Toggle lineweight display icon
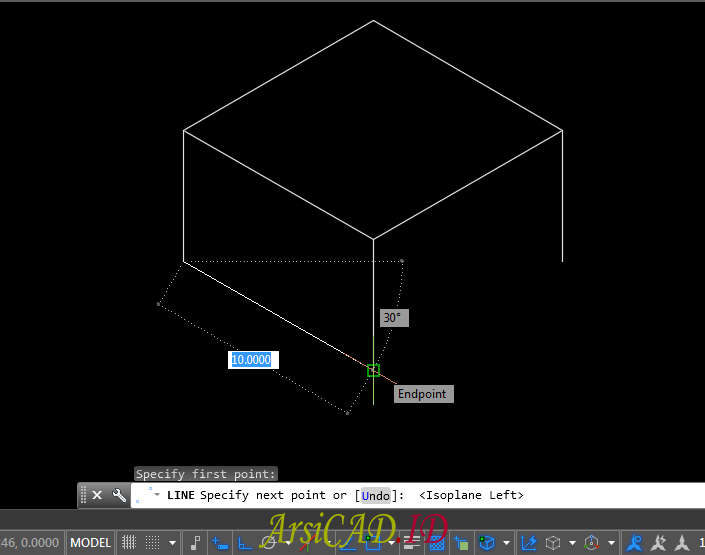 [412, 543]
